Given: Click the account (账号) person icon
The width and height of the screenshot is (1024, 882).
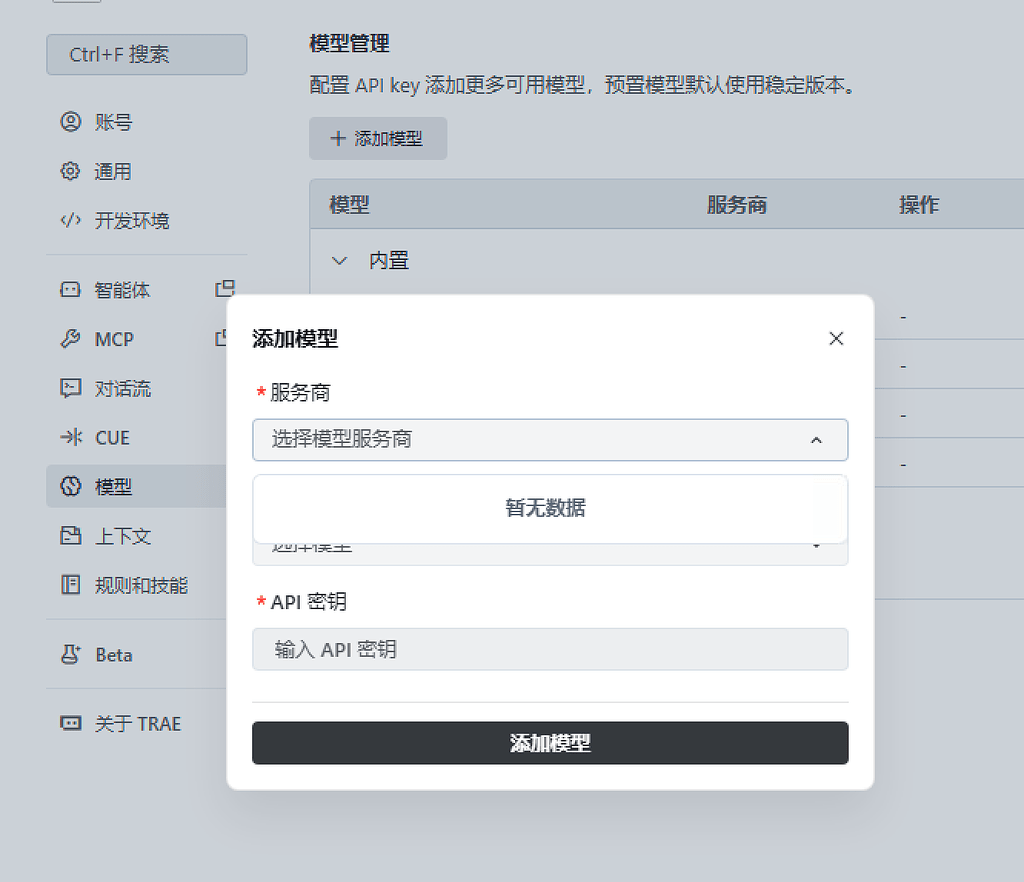Looking at the screenshot, I should tap(71, 121).
